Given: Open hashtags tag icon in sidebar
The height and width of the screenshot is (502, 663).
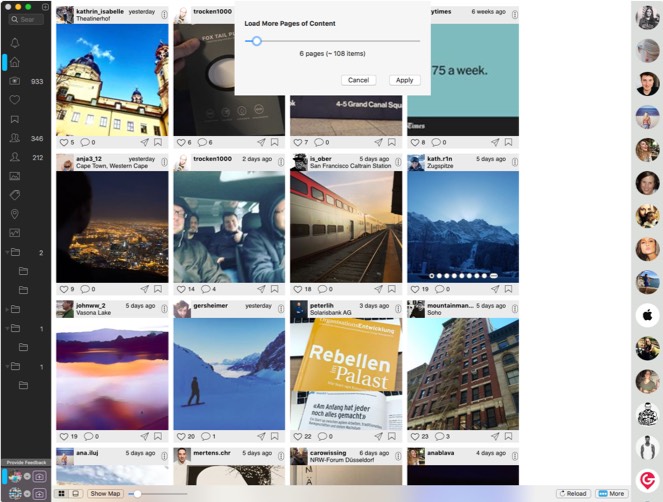Looking at the screenshot, I should [15, 195].
